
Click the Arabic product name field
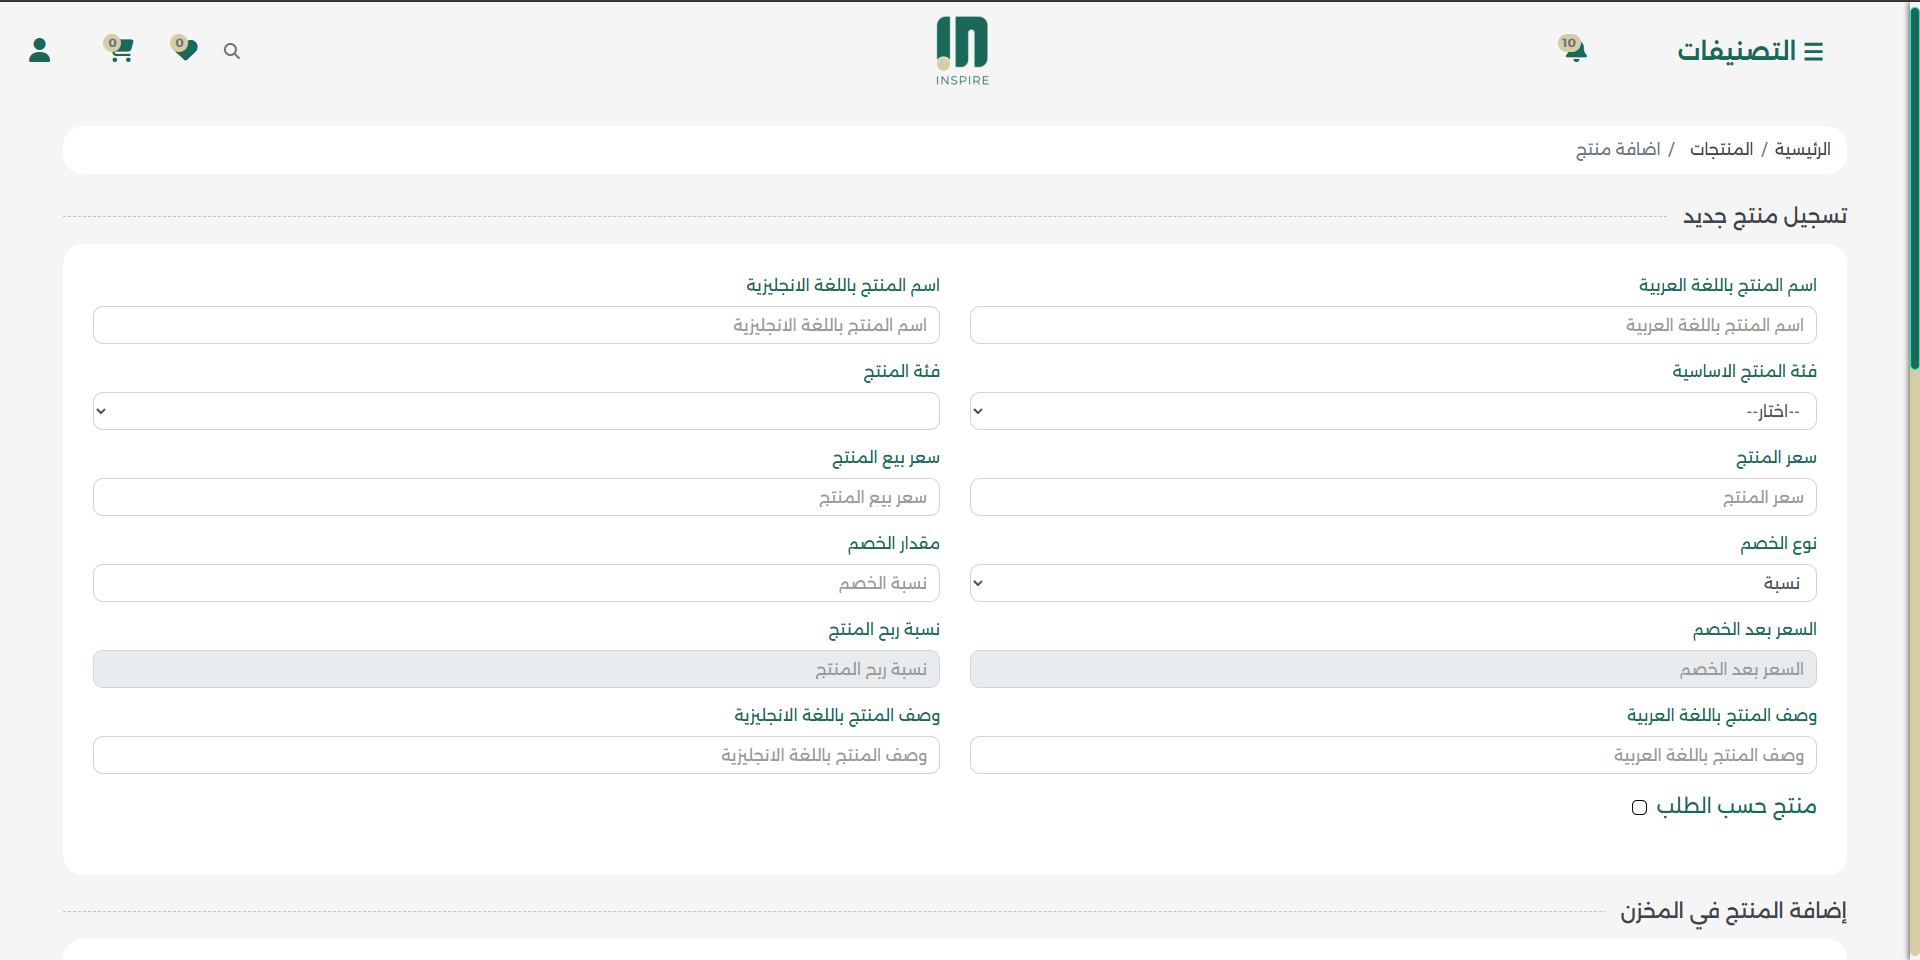1393,325
